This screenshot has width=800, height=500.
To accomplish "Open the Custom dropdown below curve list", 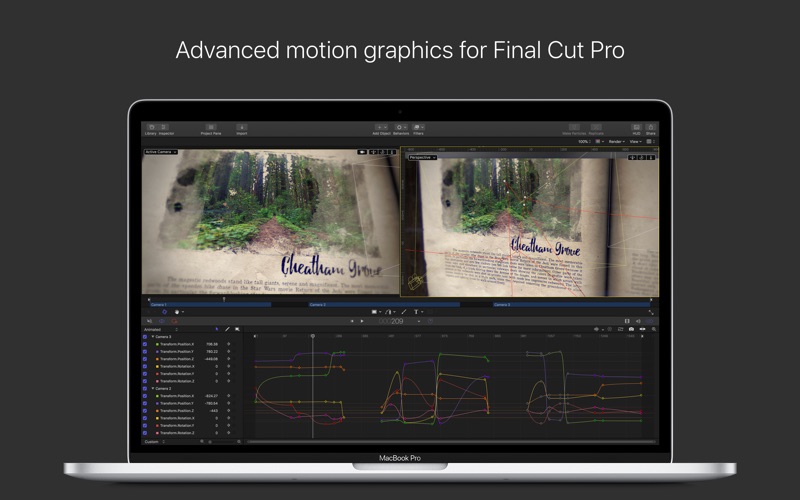I will 155,442.
